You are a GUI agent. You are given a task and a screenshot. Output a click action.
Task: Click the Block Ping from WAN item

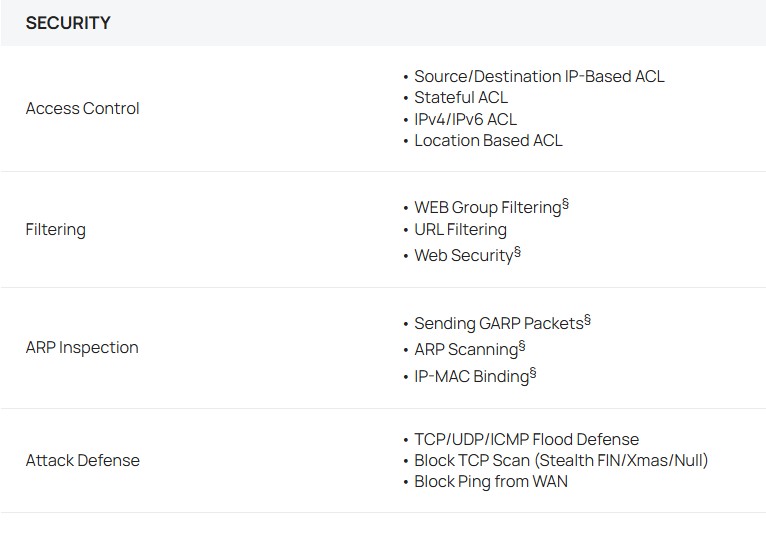tap(491, 481)
